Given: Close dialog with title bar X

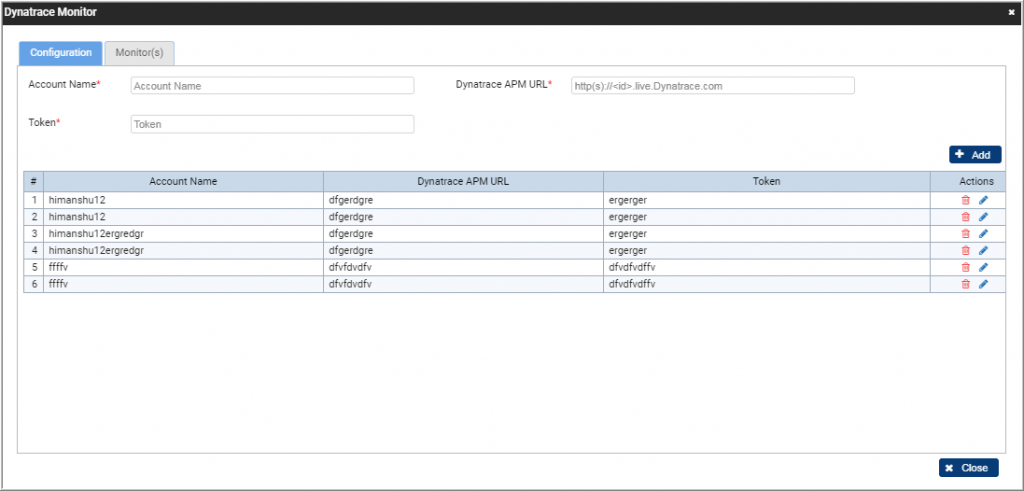Looking at the screenshot, I should tap(1011, 12).
